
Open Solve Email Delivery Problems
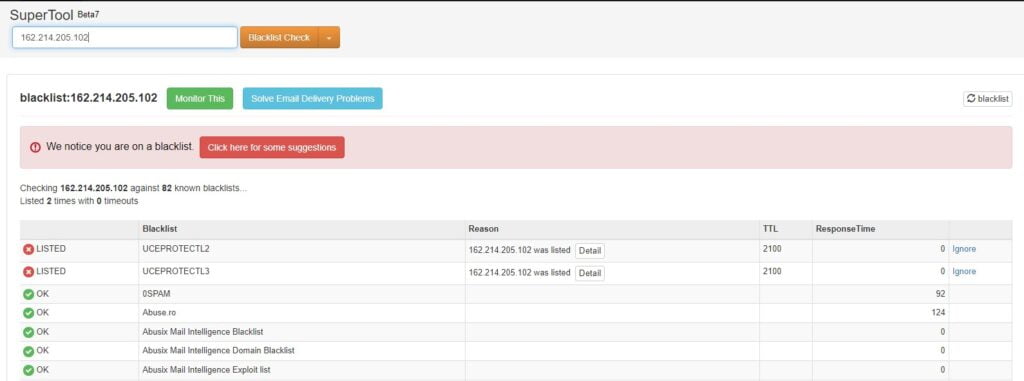coord(313,99)
